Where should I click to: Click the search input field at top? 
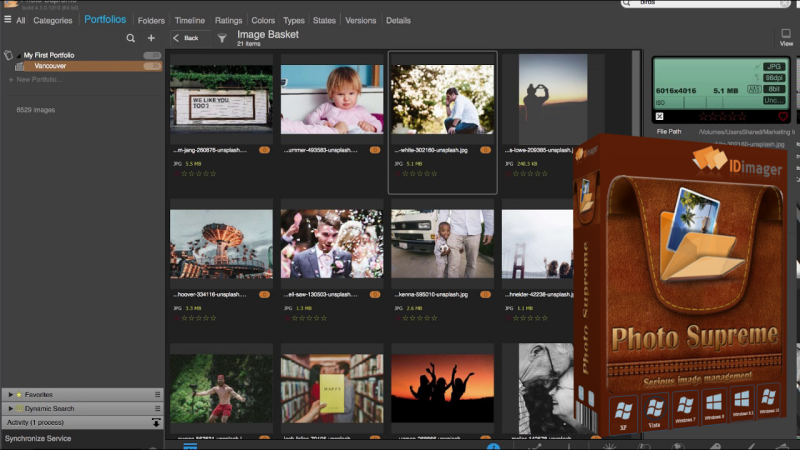pyautogui.click(x=707, y=3)
